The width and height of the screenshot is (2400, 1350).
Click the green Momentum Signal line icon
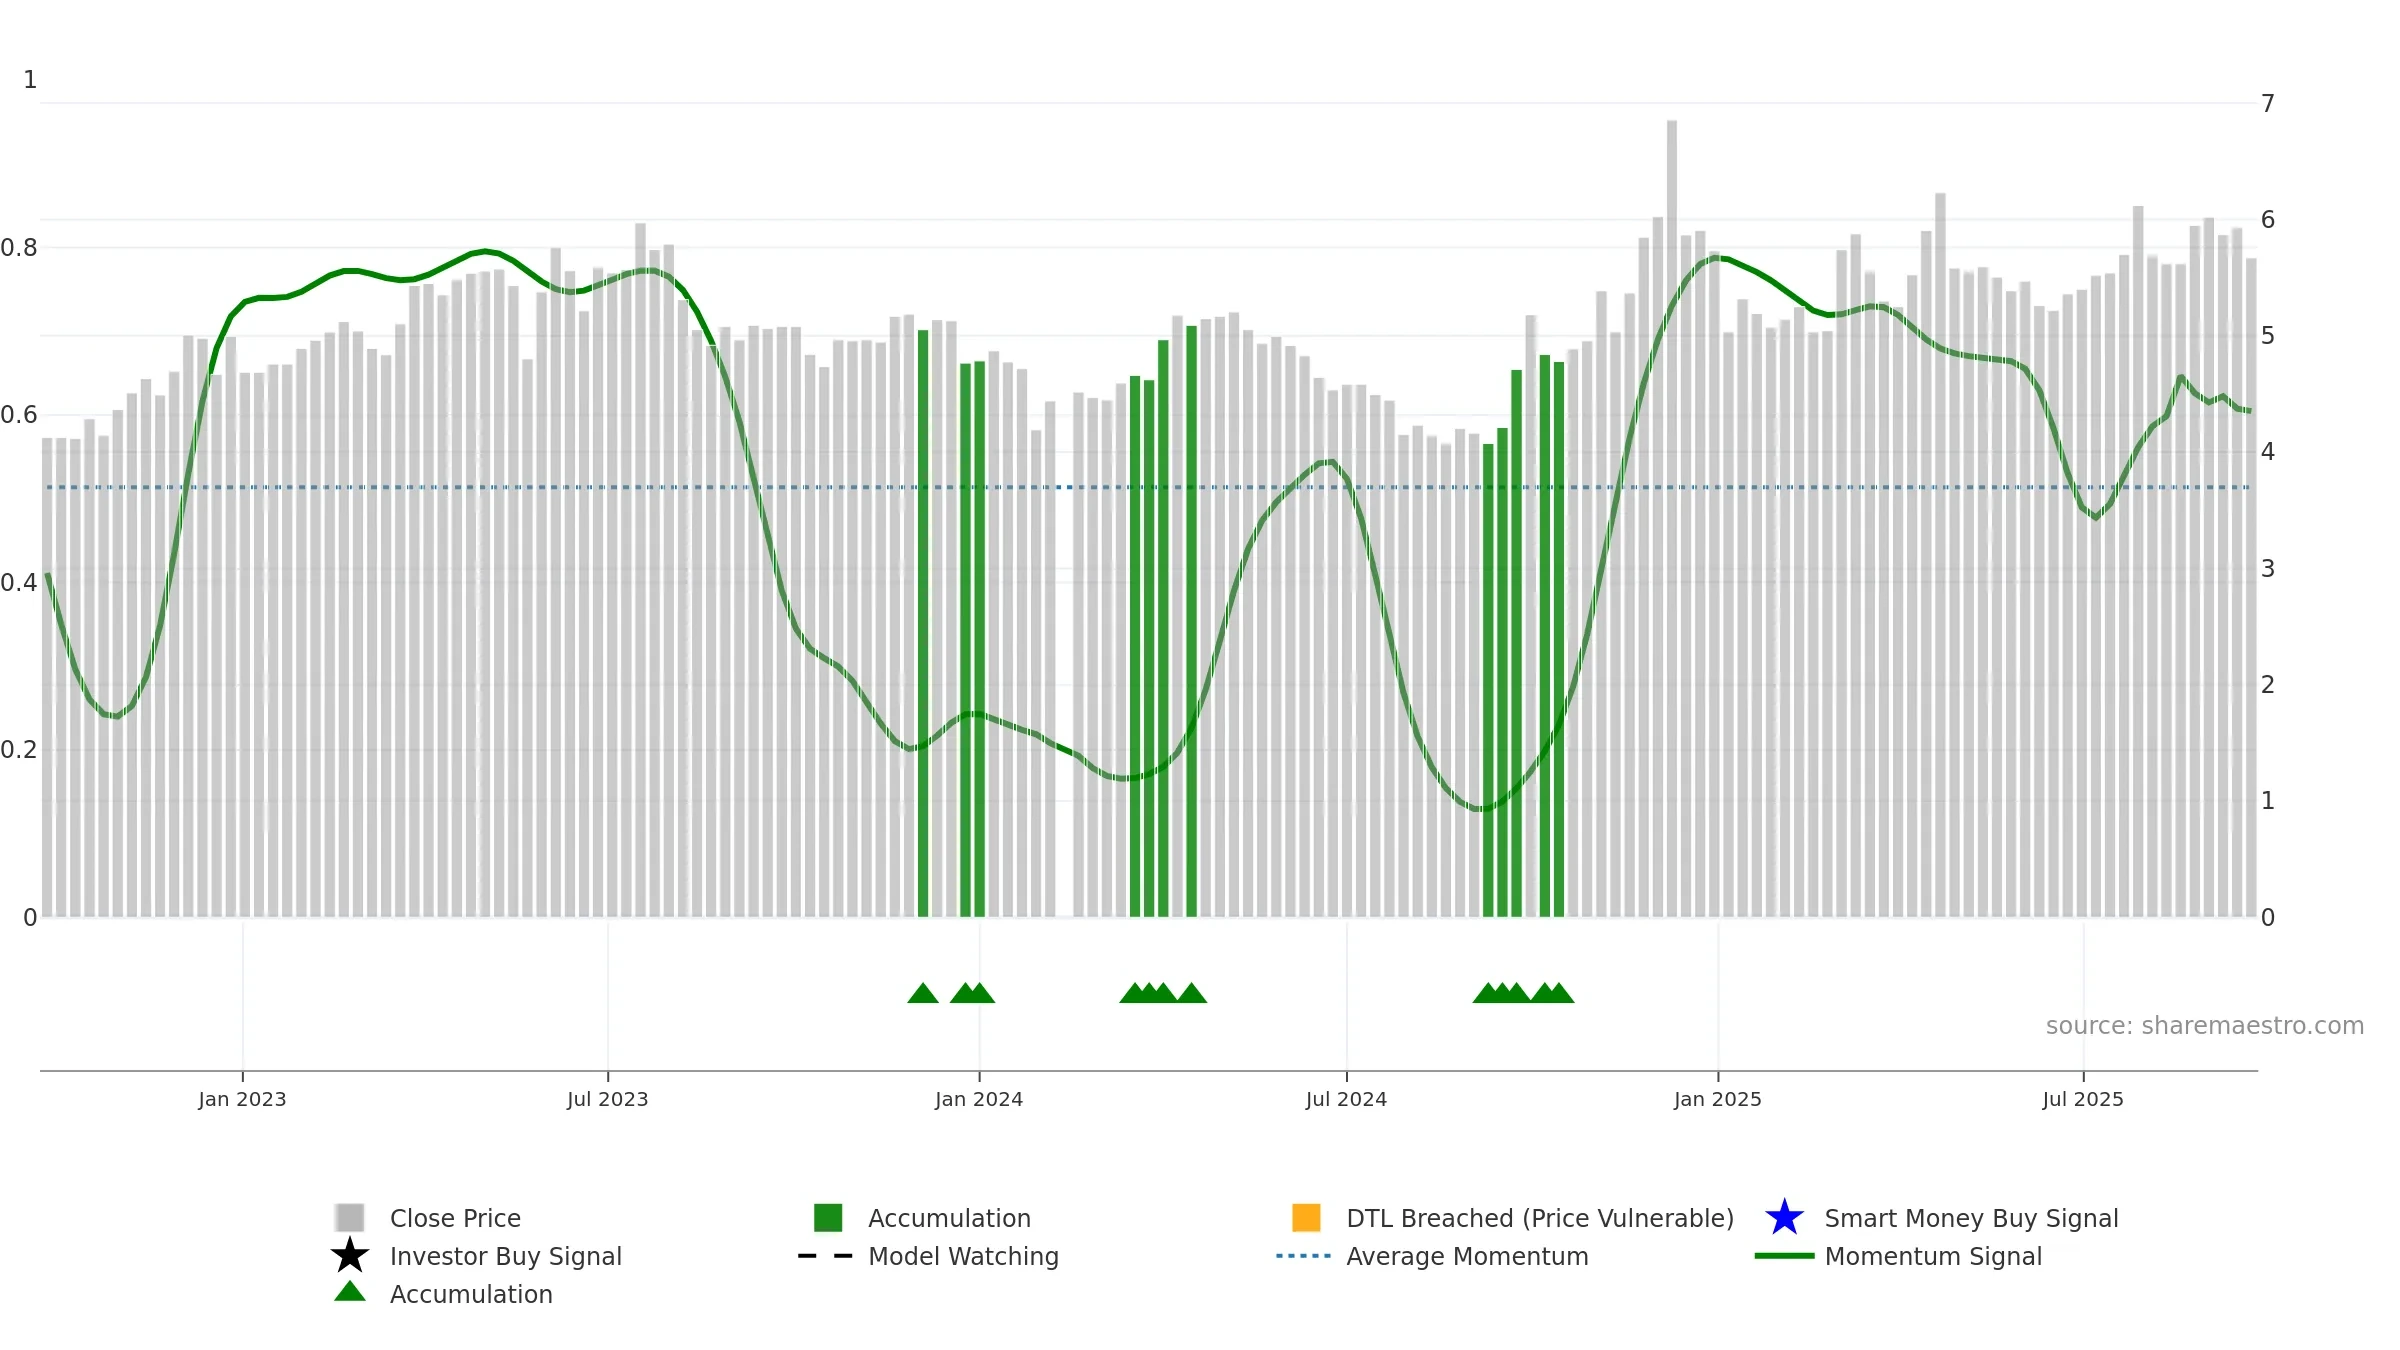pyautogui.click(x=1784, y=1256)
